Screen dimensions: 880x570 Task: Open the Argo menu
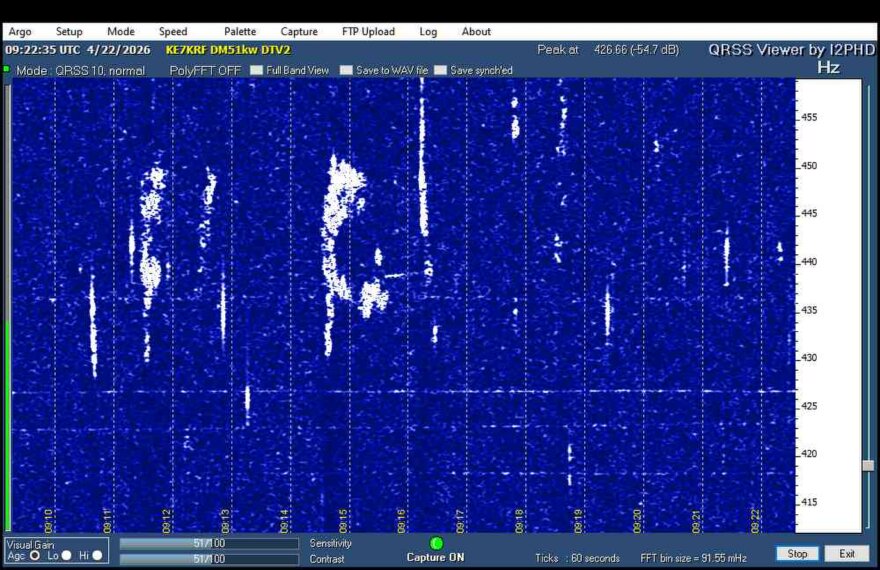tap(20, 32)
